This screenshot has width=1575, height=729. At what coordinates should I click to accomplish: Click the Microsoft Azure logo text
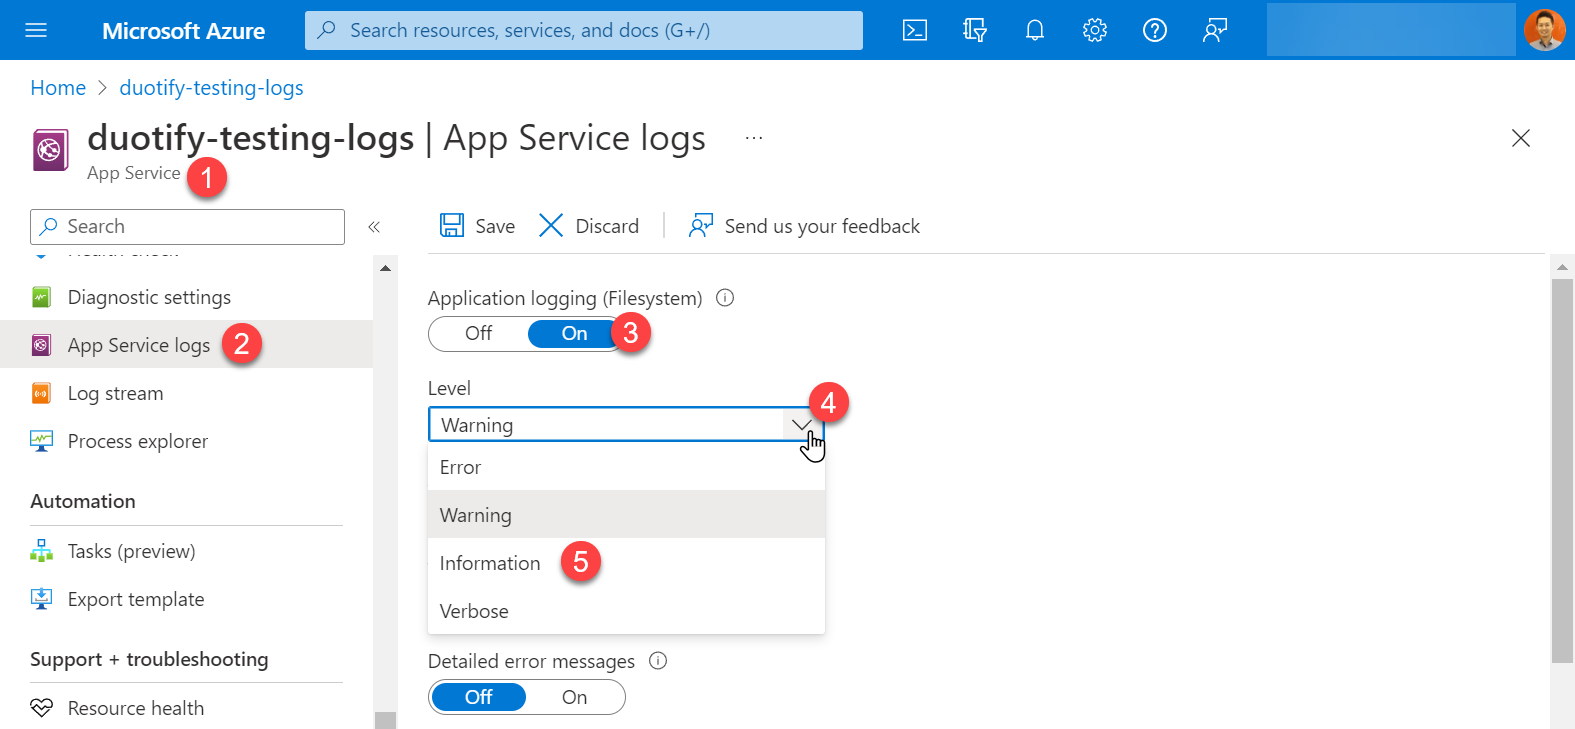click(x=183, y=31)
